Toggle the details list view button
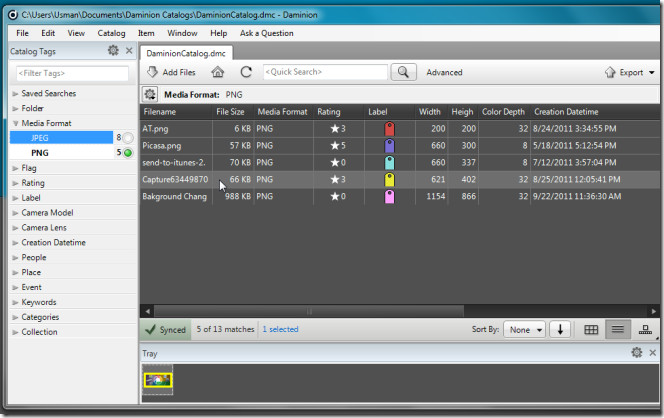664x418 pixels. [618, 329]
